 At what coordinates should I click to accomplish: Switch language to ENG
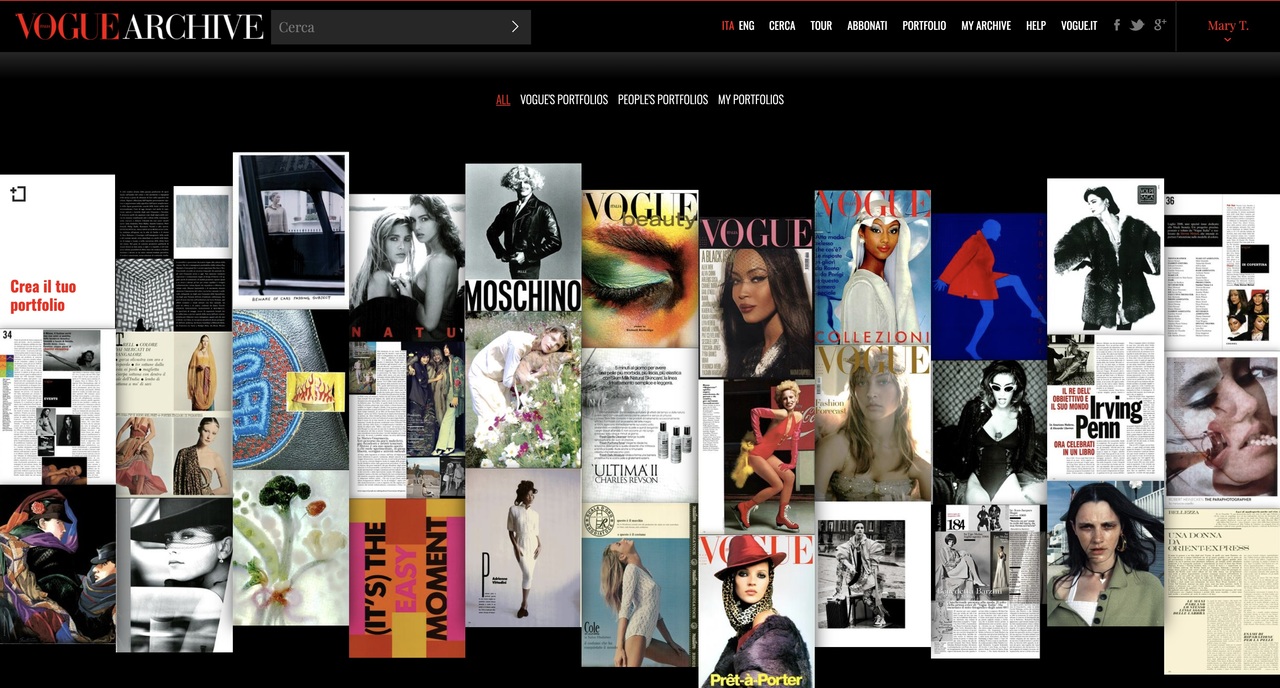coord(746,26)
